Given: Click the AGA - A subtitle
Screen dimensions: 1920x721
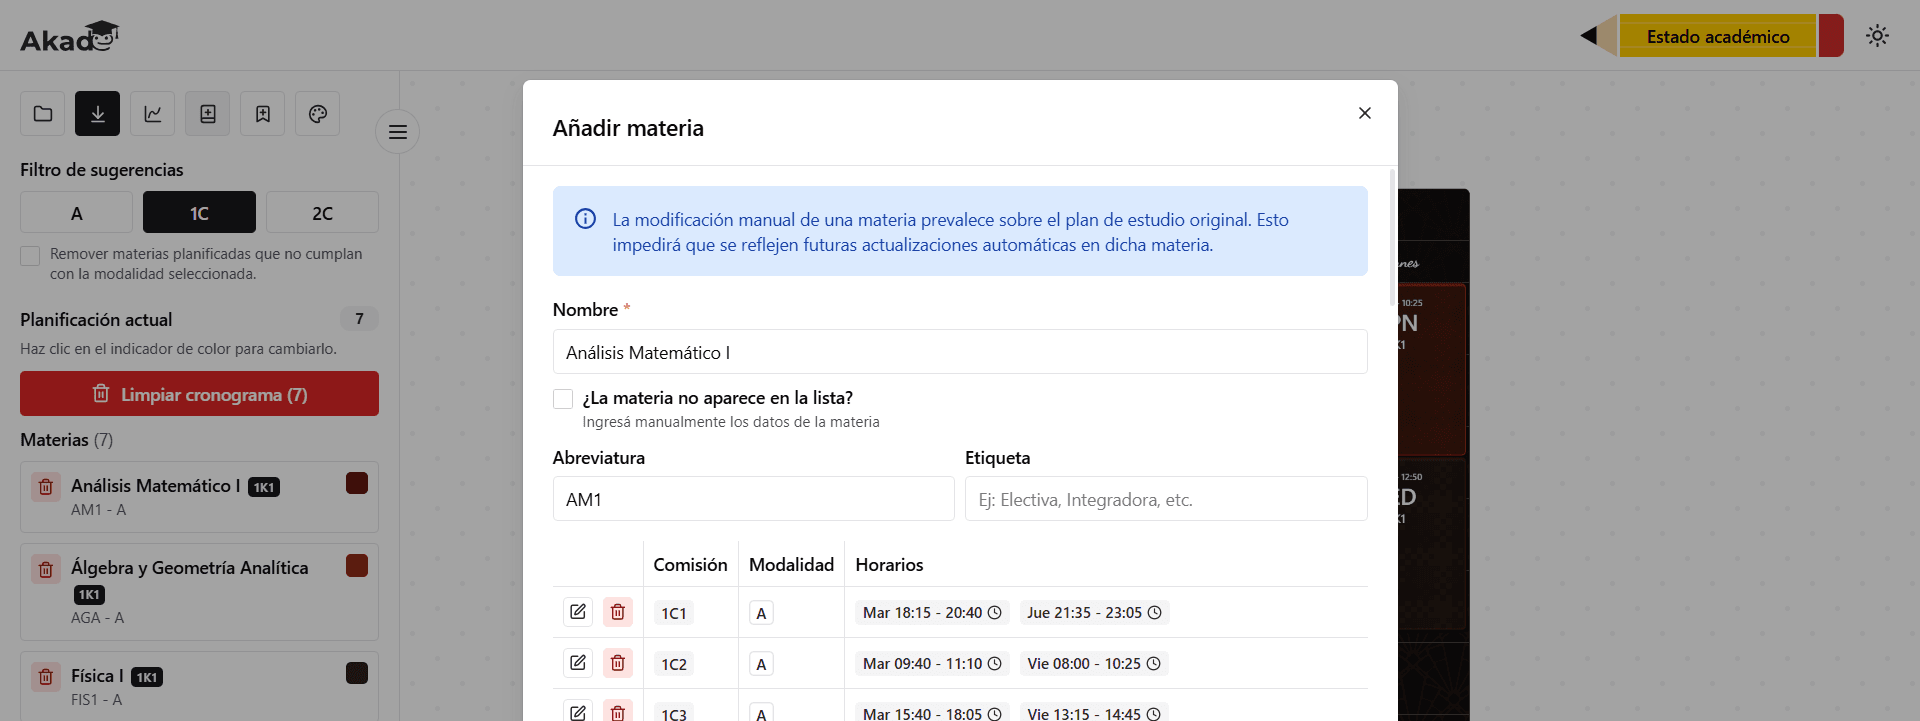Looking at the screenshot, I should (x=98, y=618).
